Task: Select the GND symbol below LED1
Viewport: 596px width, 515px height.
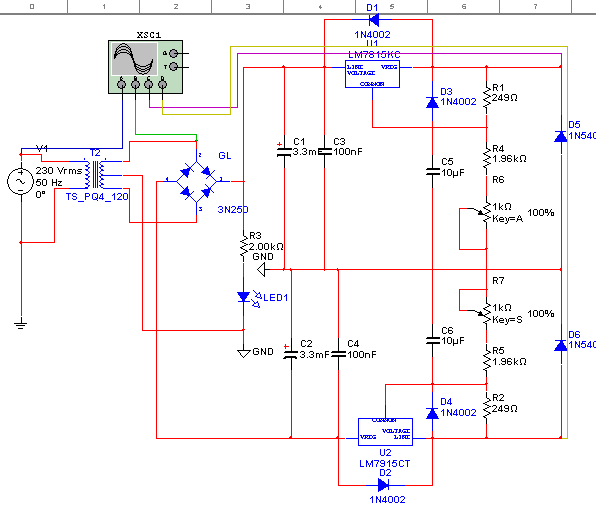Action: point(243,353)
